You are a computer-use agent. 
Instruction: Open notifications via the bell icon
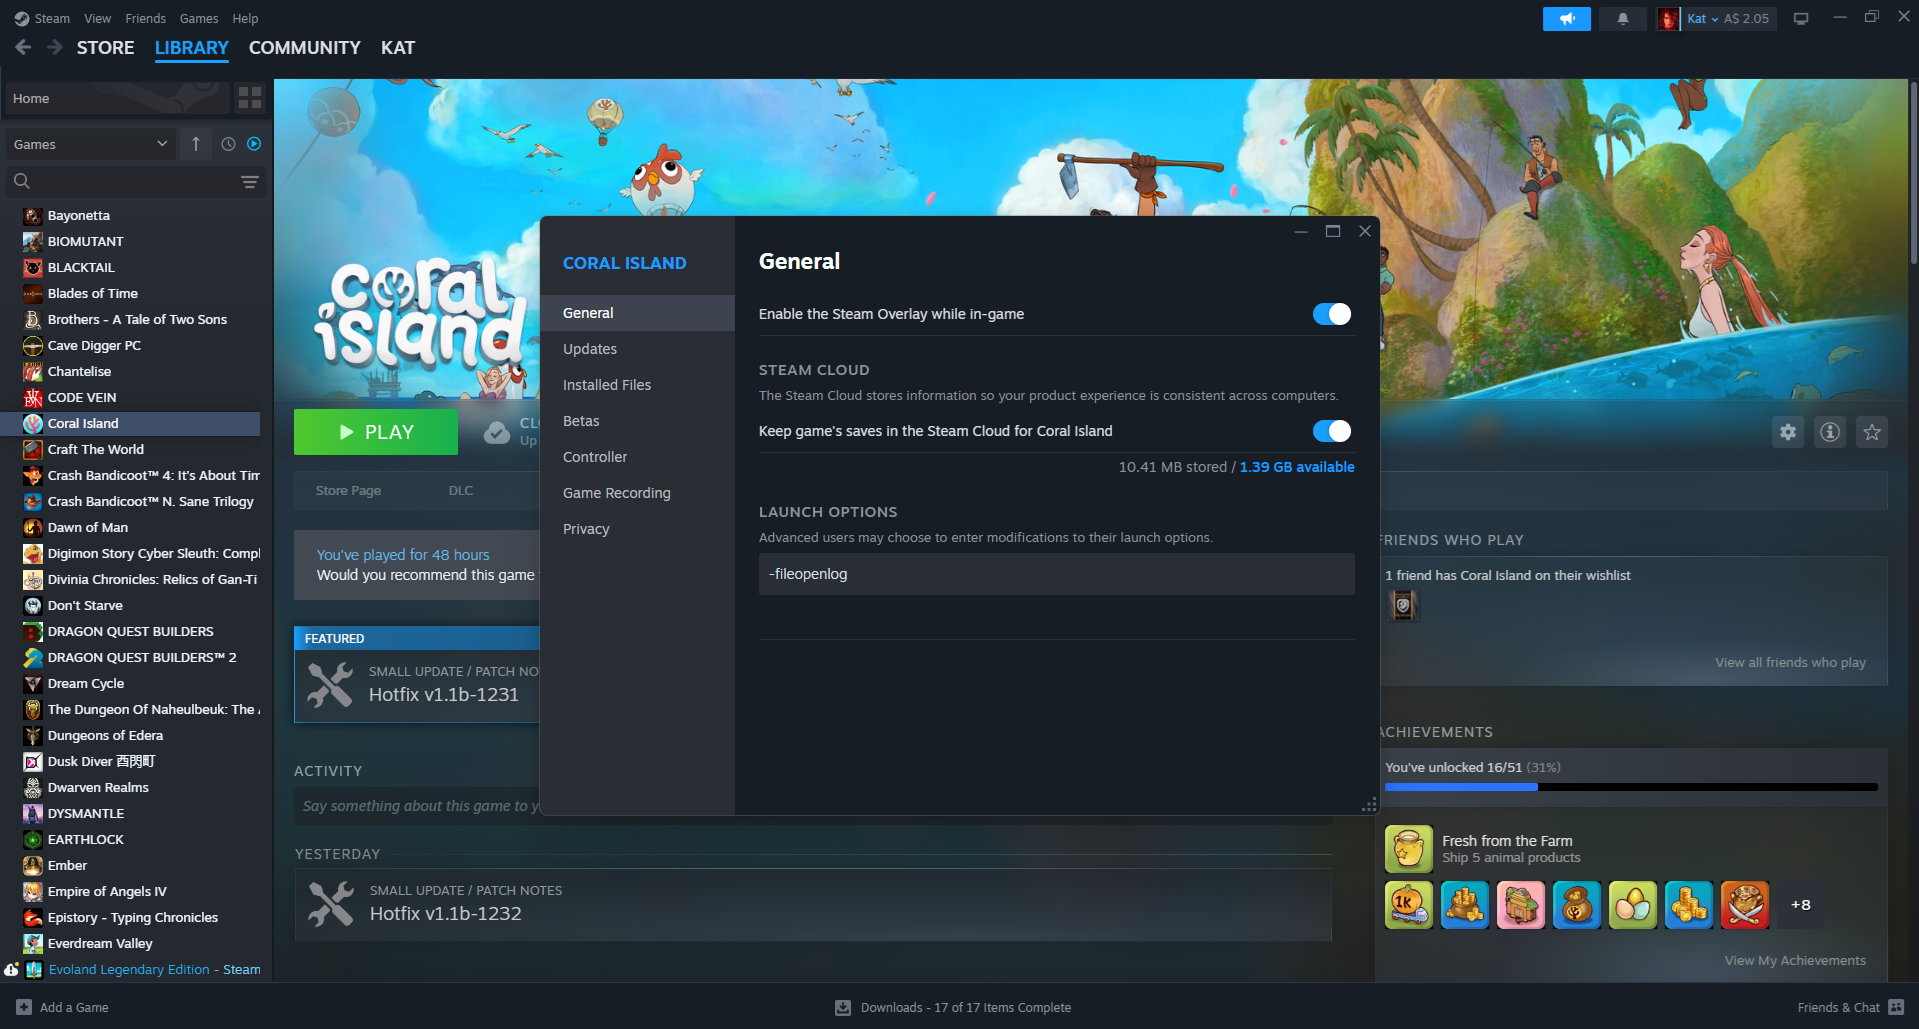point(1622,18)
